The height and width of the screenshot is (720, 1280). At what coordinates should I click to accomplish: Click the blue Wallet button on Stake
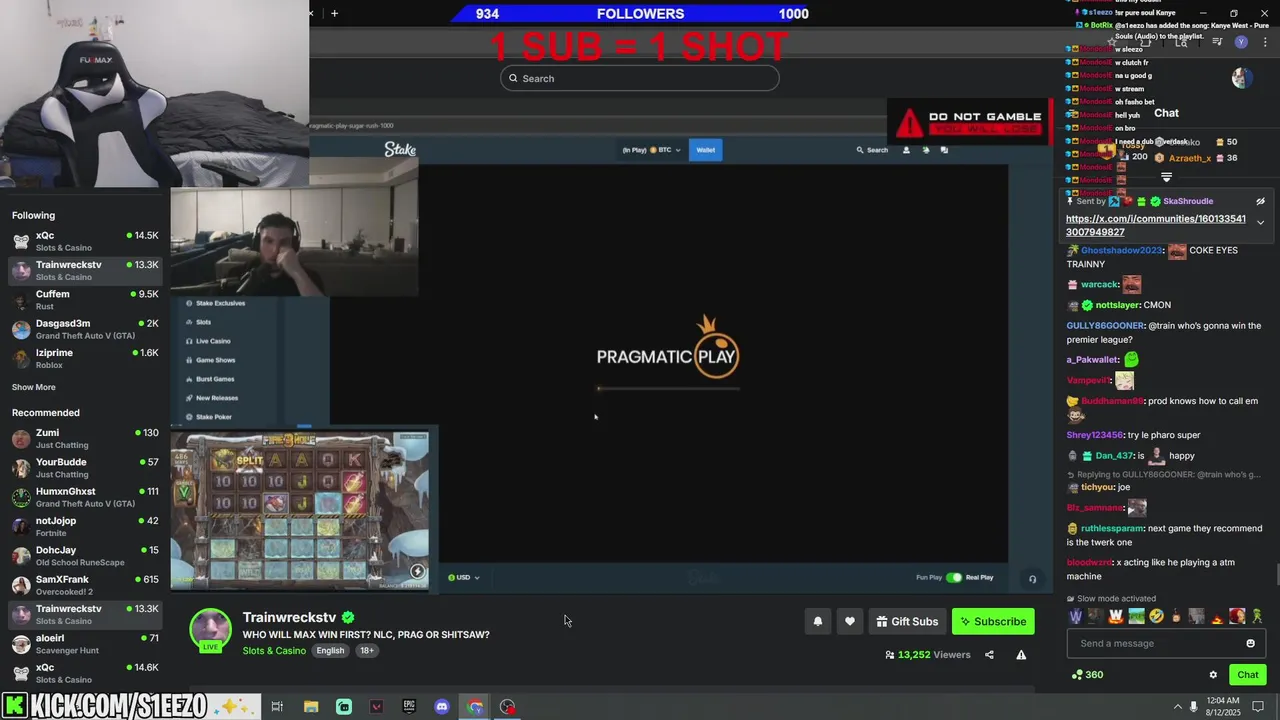[706, 150]
